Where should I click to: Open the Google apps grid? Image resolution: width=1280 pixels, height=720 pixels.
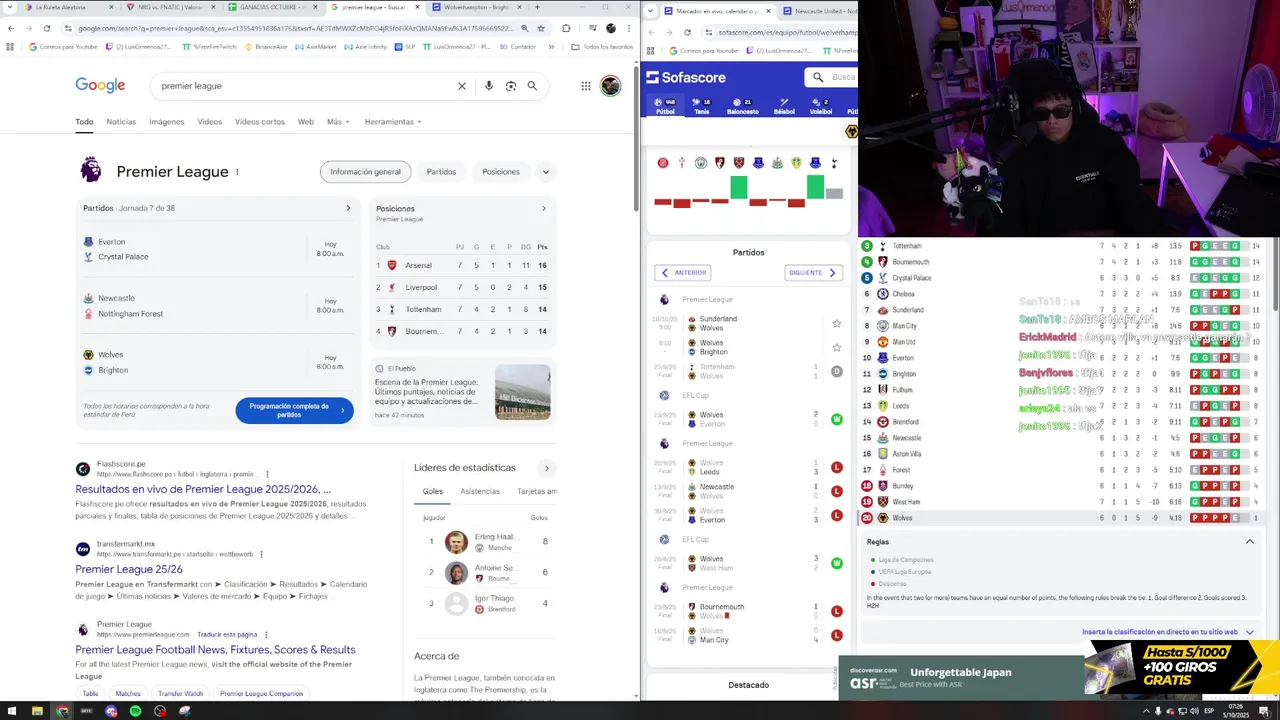click(x=586, y=86)
